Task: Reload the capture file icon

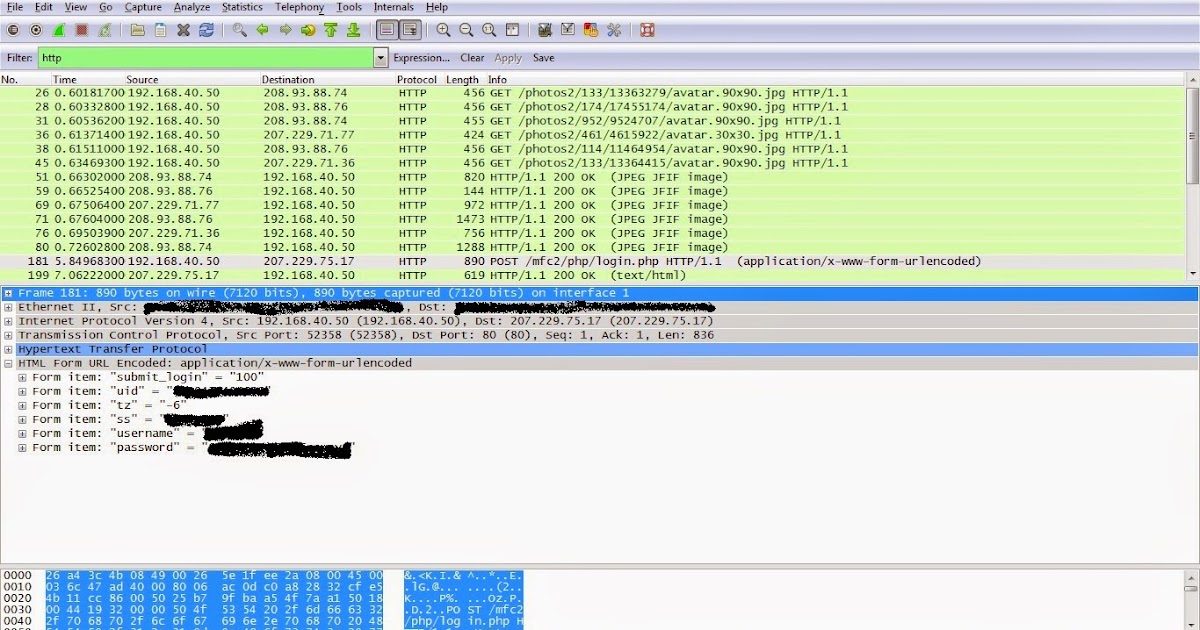Action: click(206, 30)
